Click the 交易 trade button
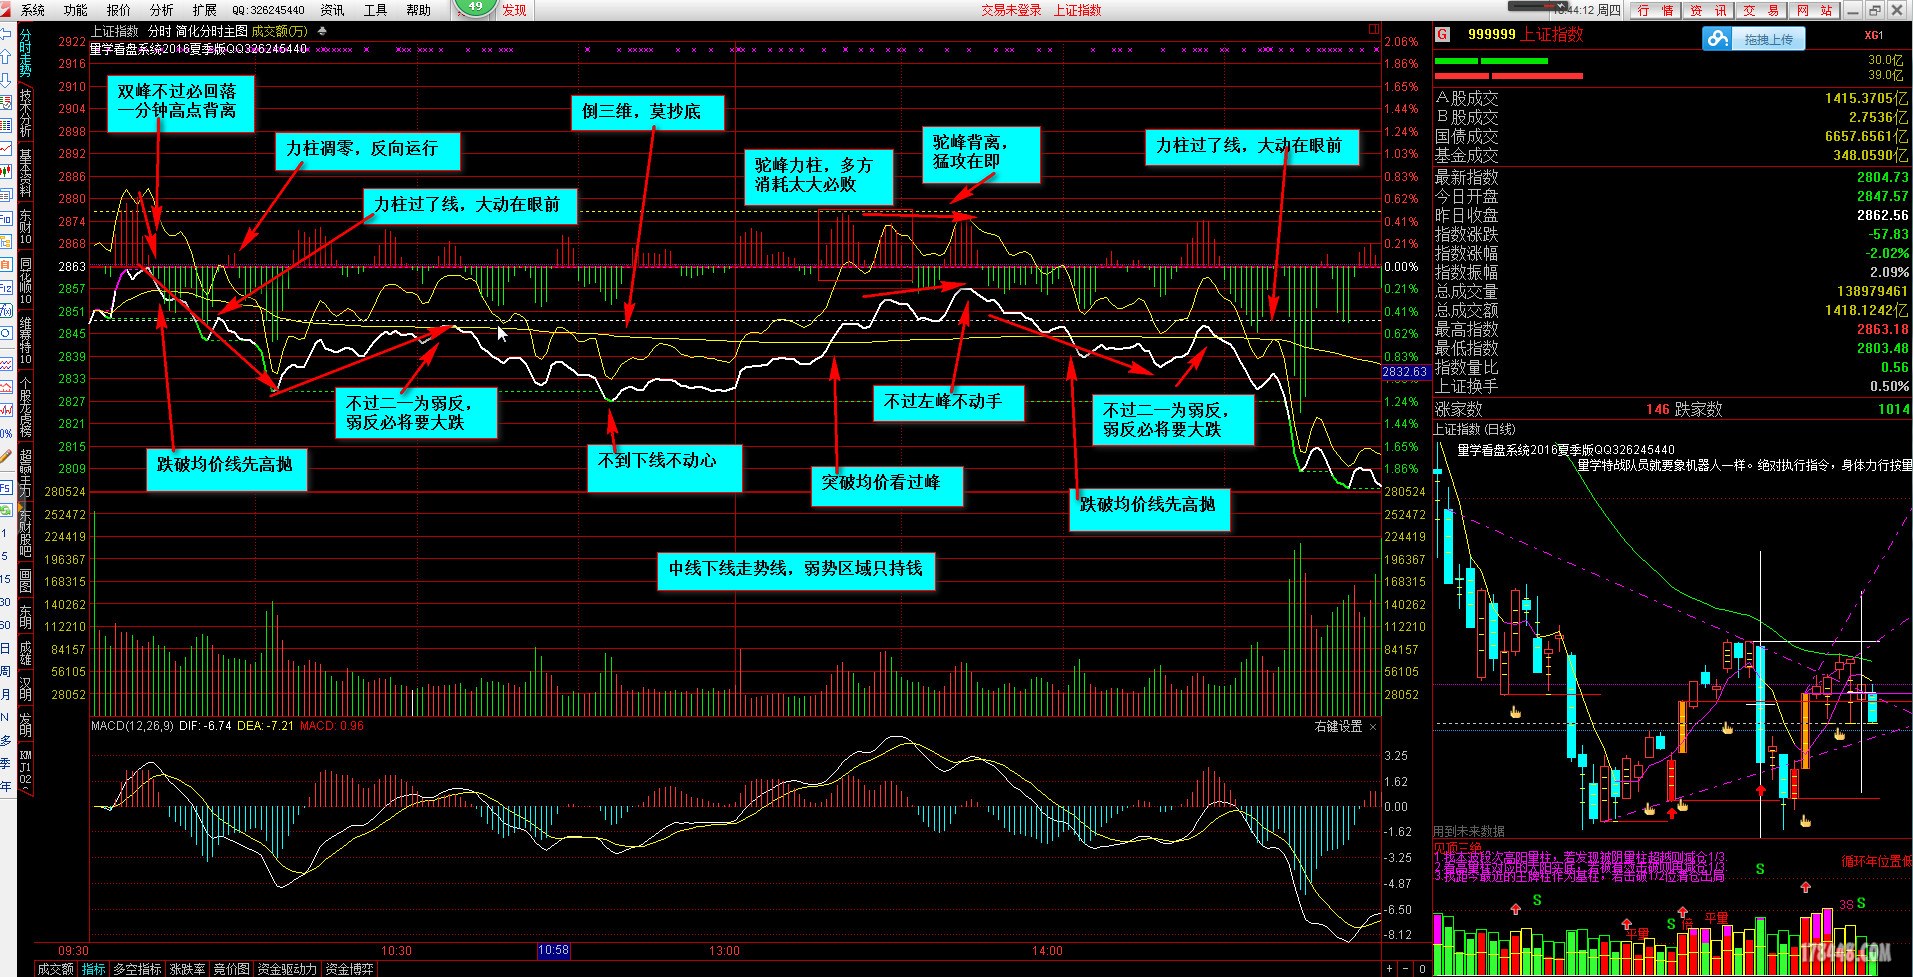The image size is (1913, 977). [x=1761, y=10]
